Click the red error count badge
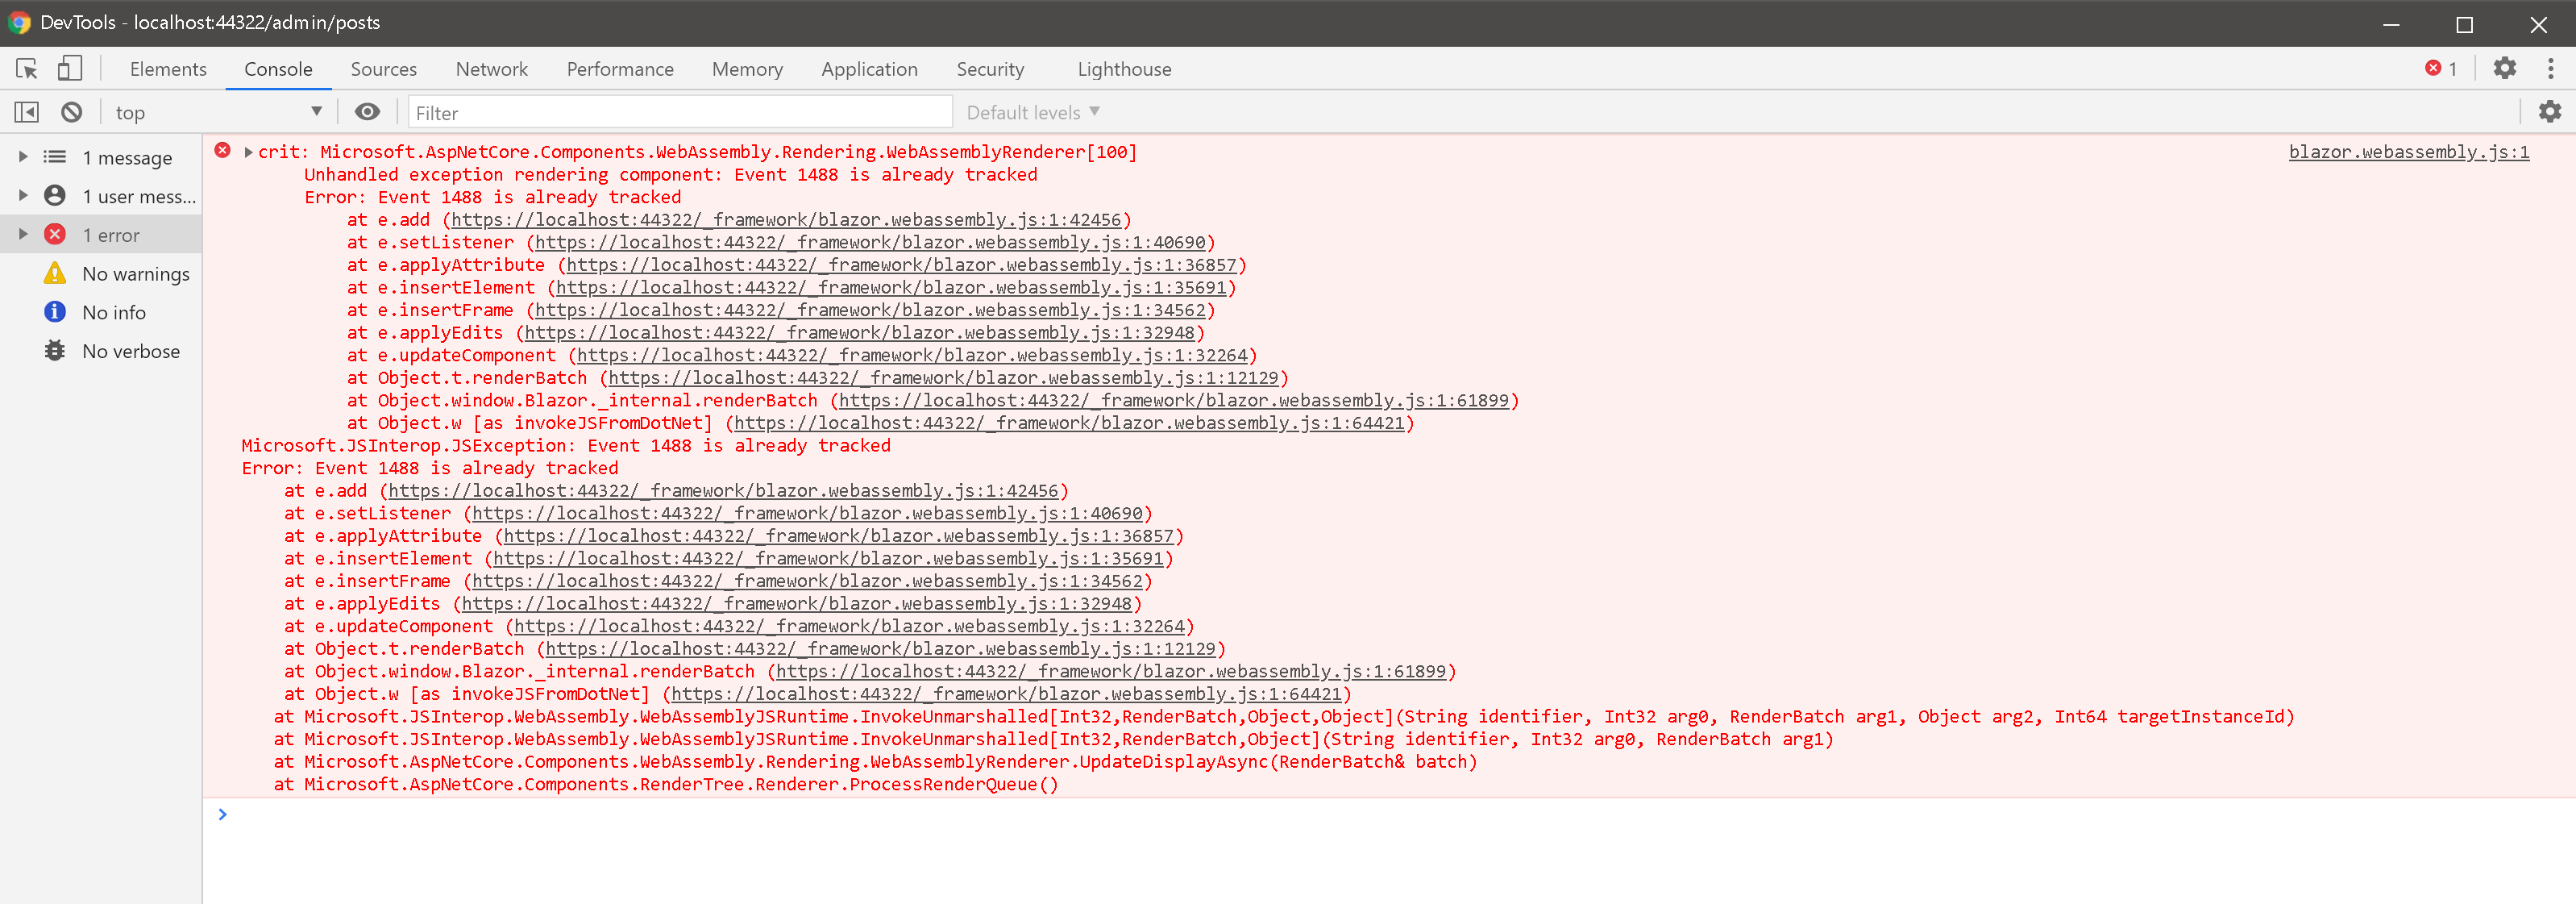Image resolution: width=2576 pixels, height=904 pixels. 2441,68
